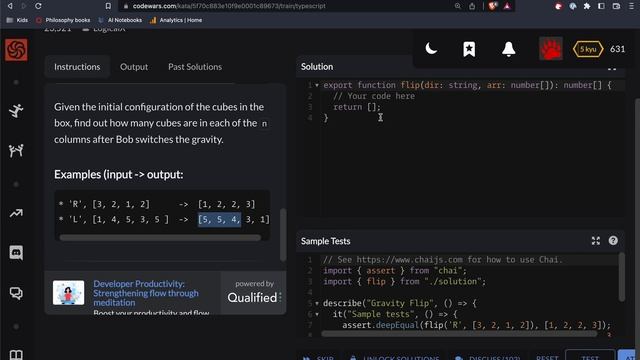The width and height of the screenshot is (640, 360).
Task: Open the Philosophy books bookmark
Action: tap(63, 20)
